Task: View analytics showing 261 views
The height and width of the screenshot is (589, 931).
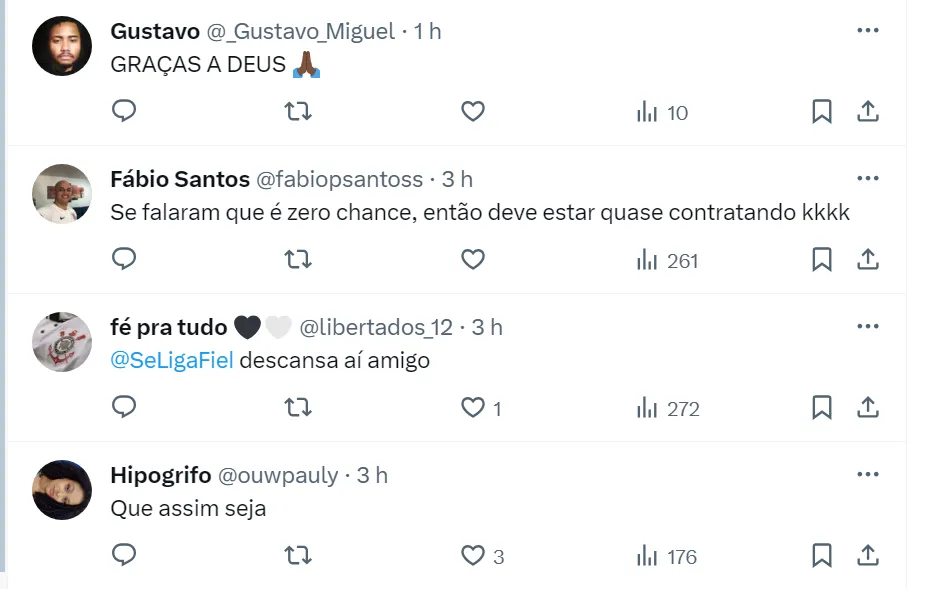Action: pos(667,260)
